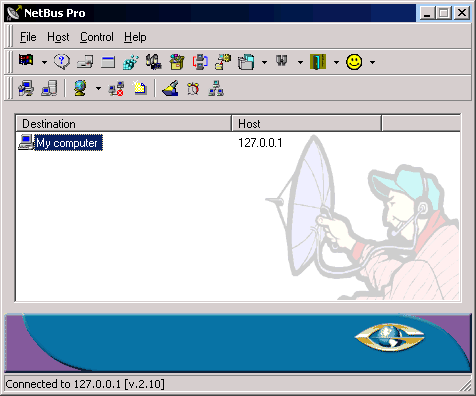Viewport: 476px width, 396px height.
Task: Click the computers with red cross icon
Action: pyautogui.click(x=116, y=88)
